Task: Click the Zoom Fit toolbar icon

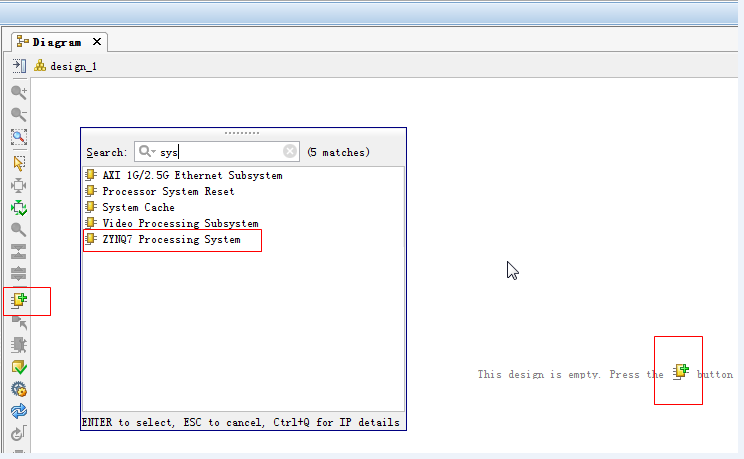Action: tap(18, 137)
